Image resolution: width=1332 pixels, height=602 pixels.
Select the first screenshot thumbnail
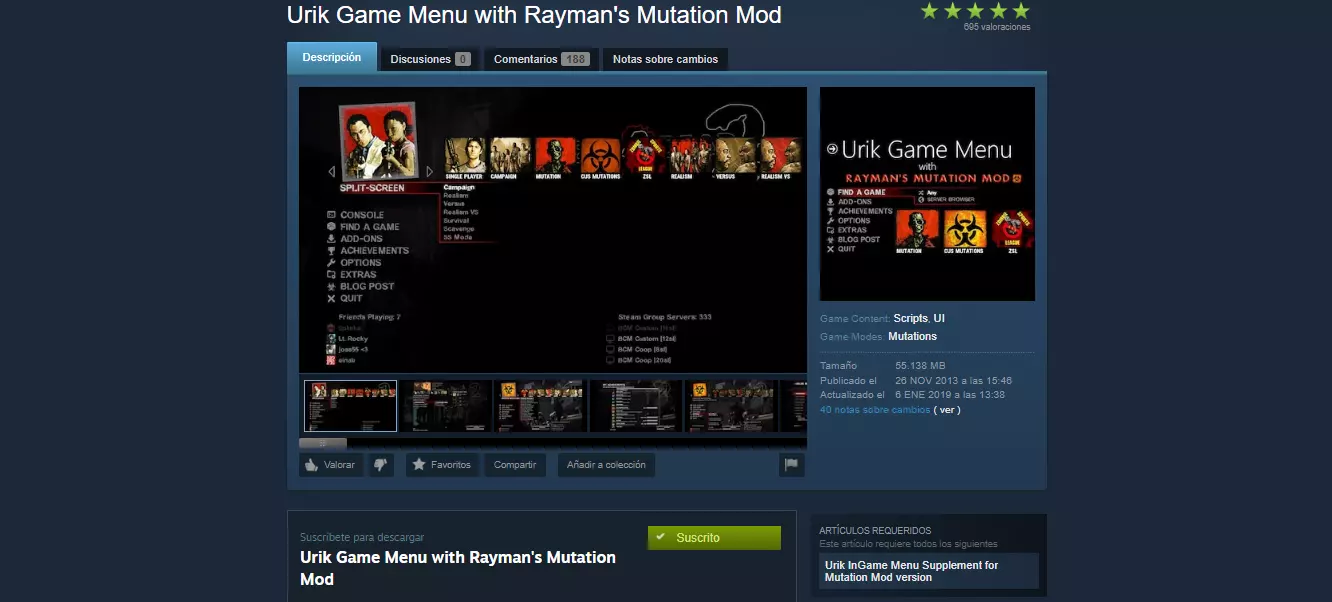point(350,406)
